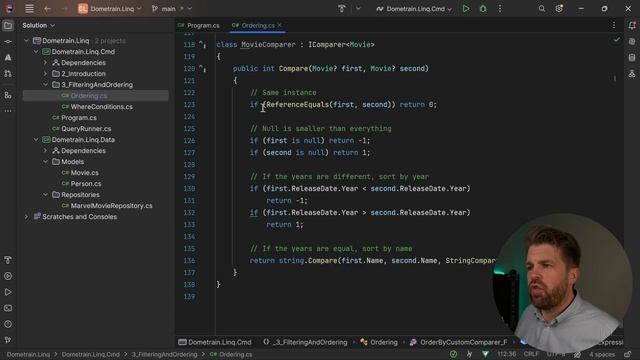Open the main git branch dropdown
The image size is (640, 360).
pyautogui.click(x=171, y=9)
